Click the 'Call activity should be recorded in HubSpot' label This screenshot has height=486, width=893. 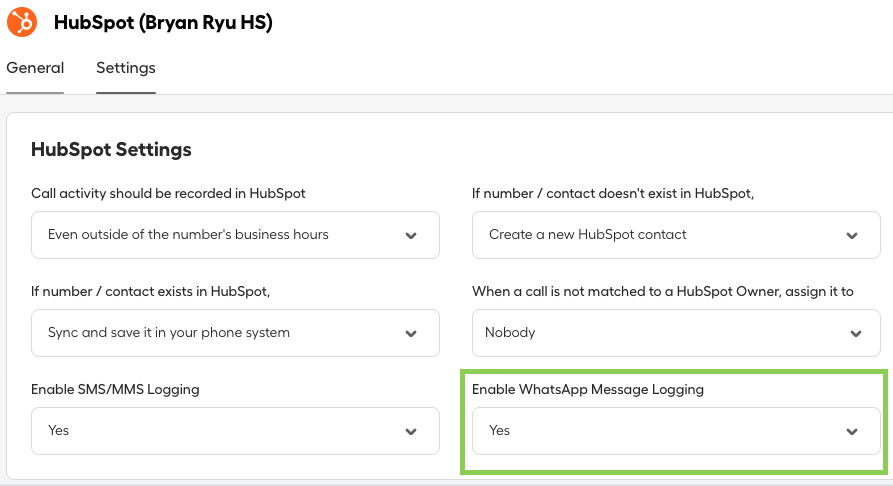click(168, 193)
